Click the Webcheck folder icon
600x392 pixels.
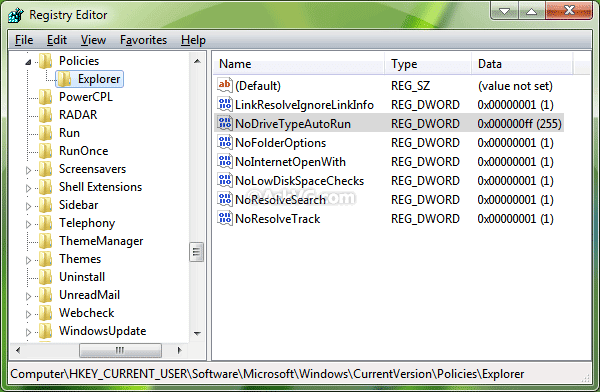tap(46, 313)
